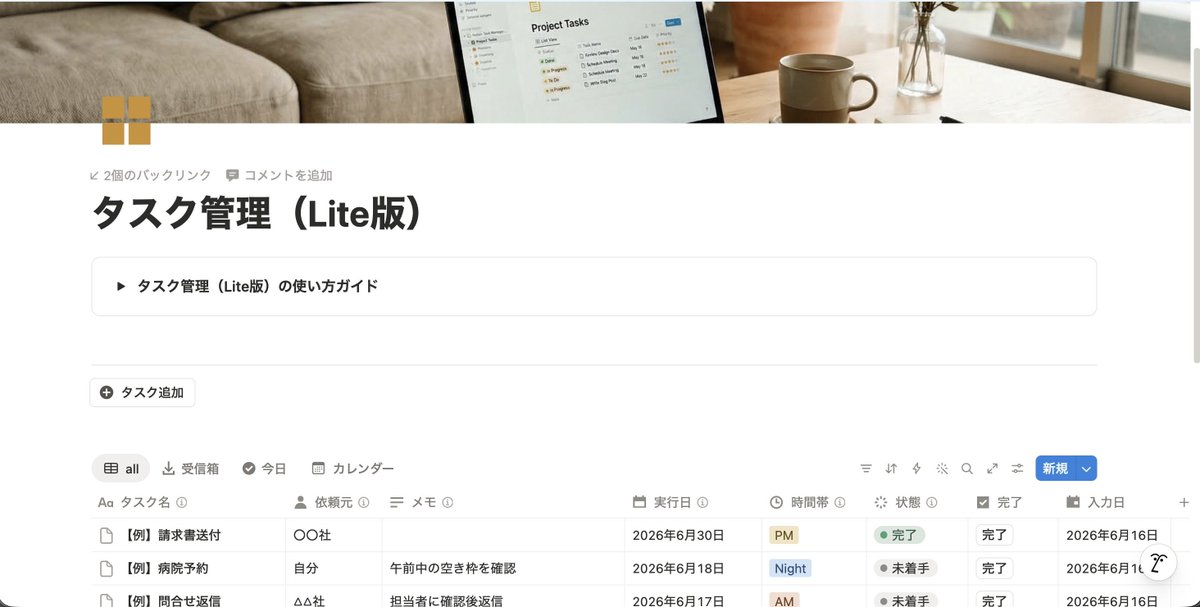Open database search magnifier icon

tap(967, 468)
